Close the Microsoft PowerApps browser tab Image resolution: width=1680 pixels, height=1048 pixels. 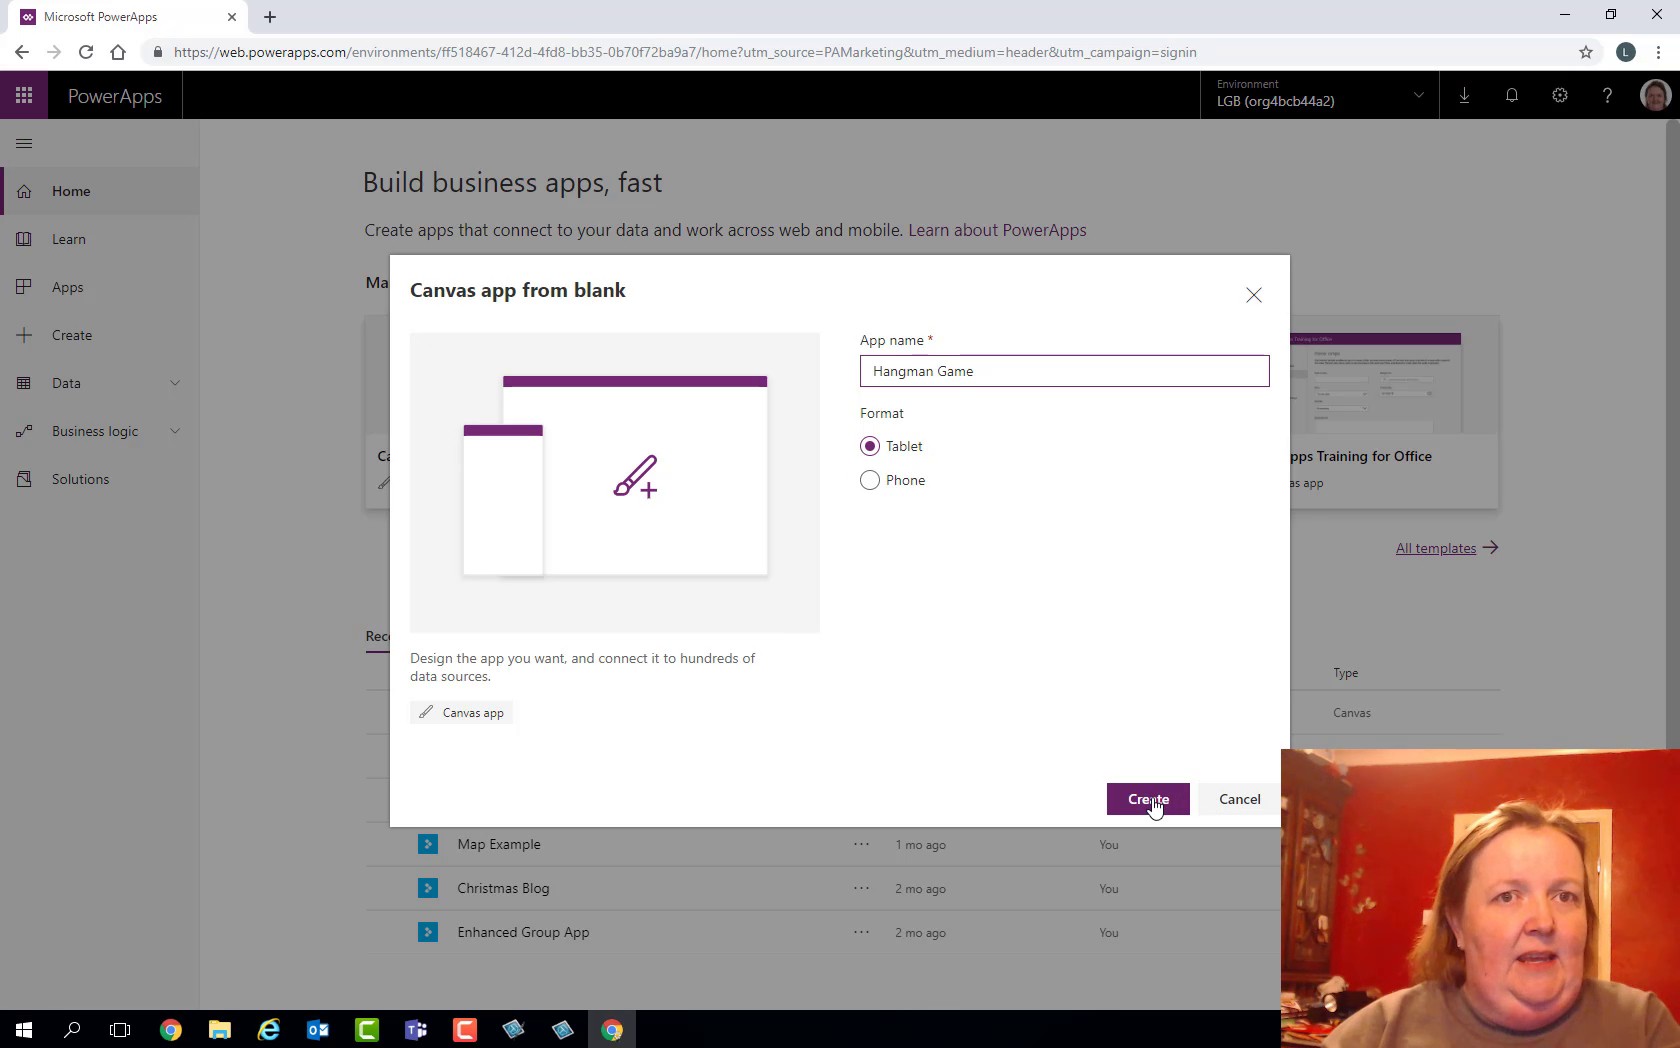(x=232, y=17)
